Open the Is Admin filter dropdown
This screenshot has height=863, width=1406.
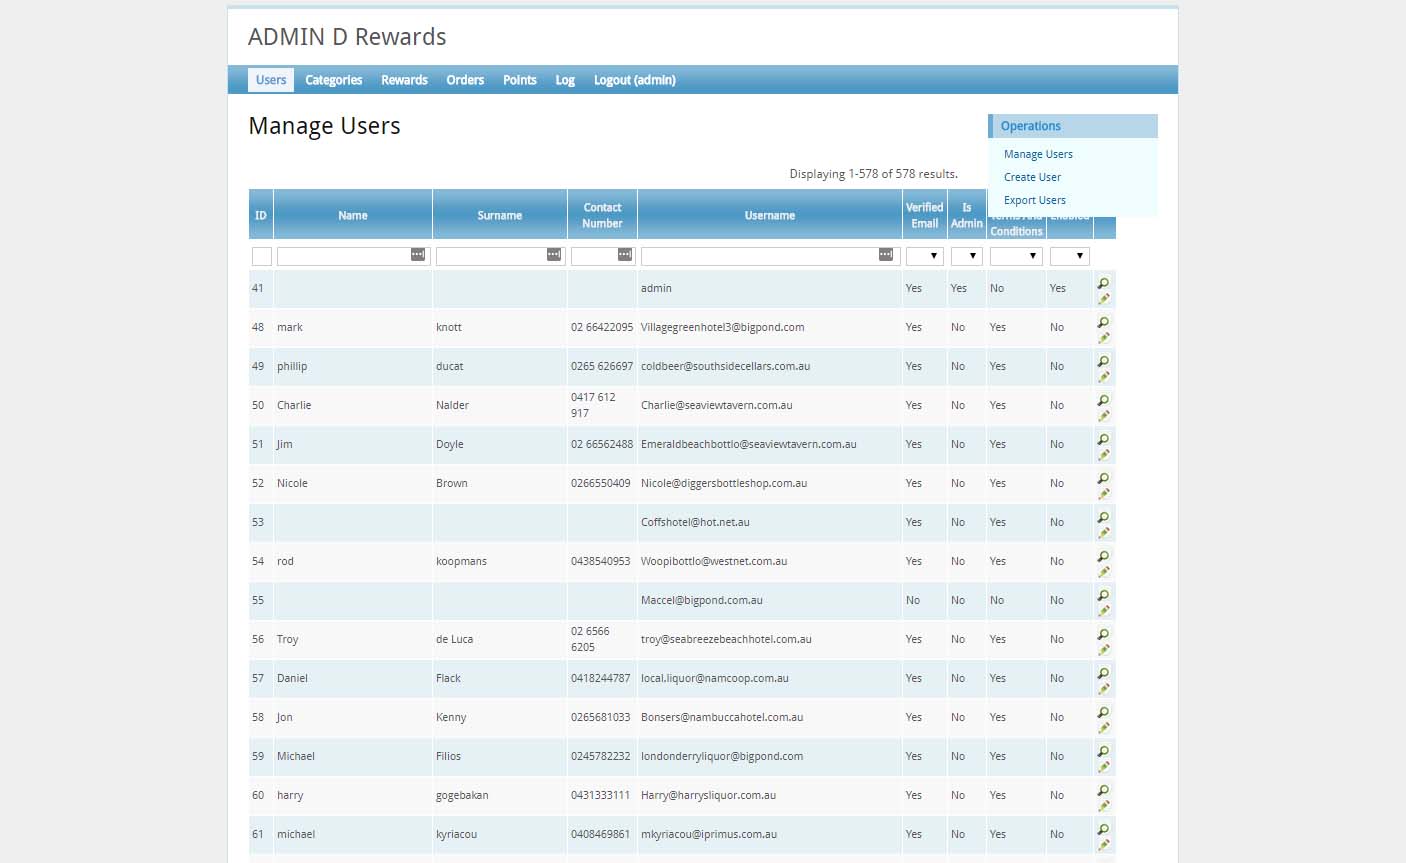966,255
